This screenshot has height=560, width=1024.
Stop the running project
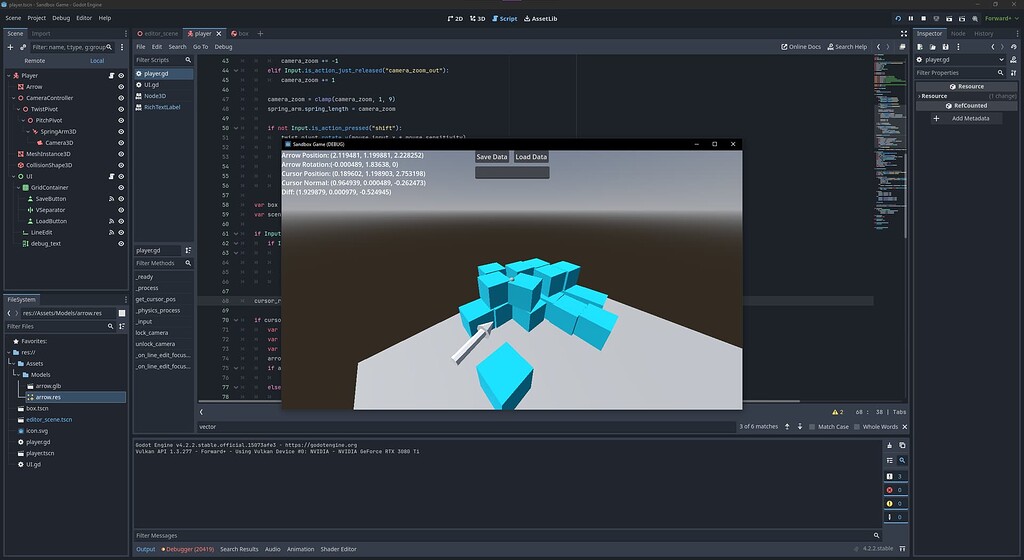point(923,18)
